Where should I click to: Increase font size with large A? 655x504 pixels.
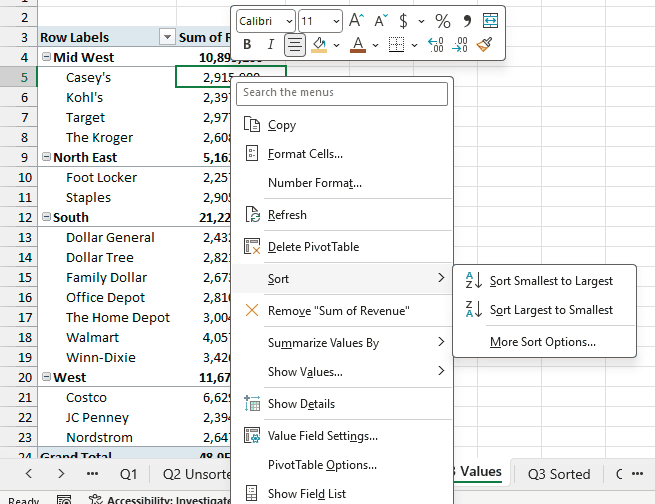click(x=356, y=20)
